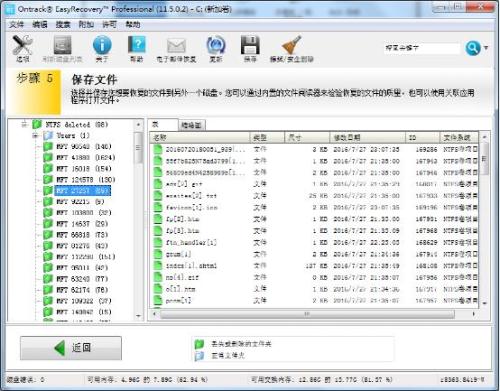Sort by the ID column header
This screenshot has width=500, height=391.
[x=422, y=137]
